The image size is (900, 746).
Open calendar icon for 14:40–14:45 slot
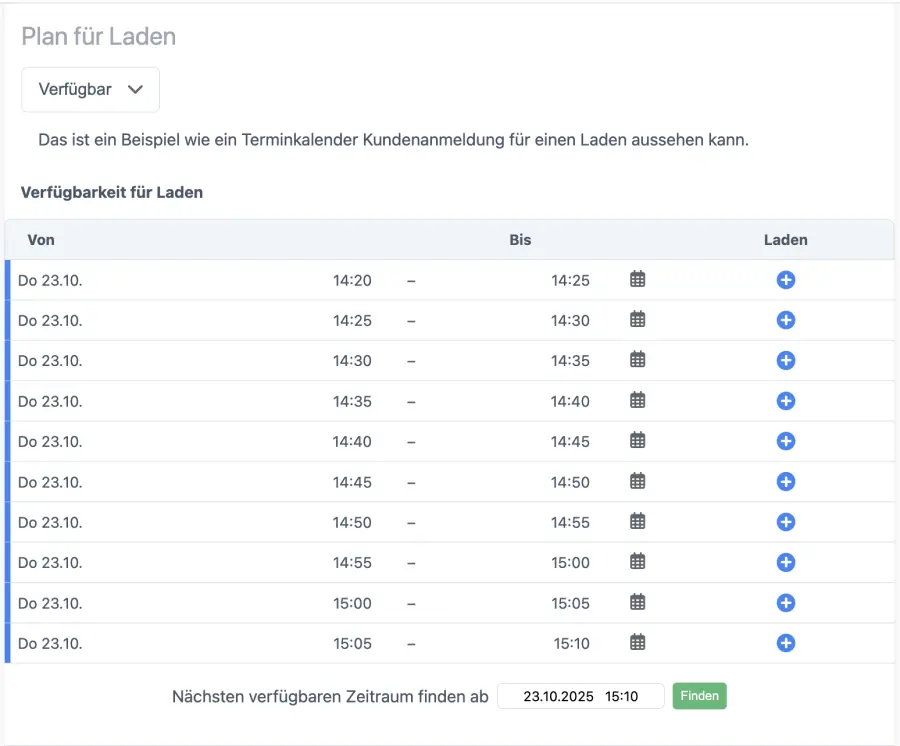[x=638, y=441]
